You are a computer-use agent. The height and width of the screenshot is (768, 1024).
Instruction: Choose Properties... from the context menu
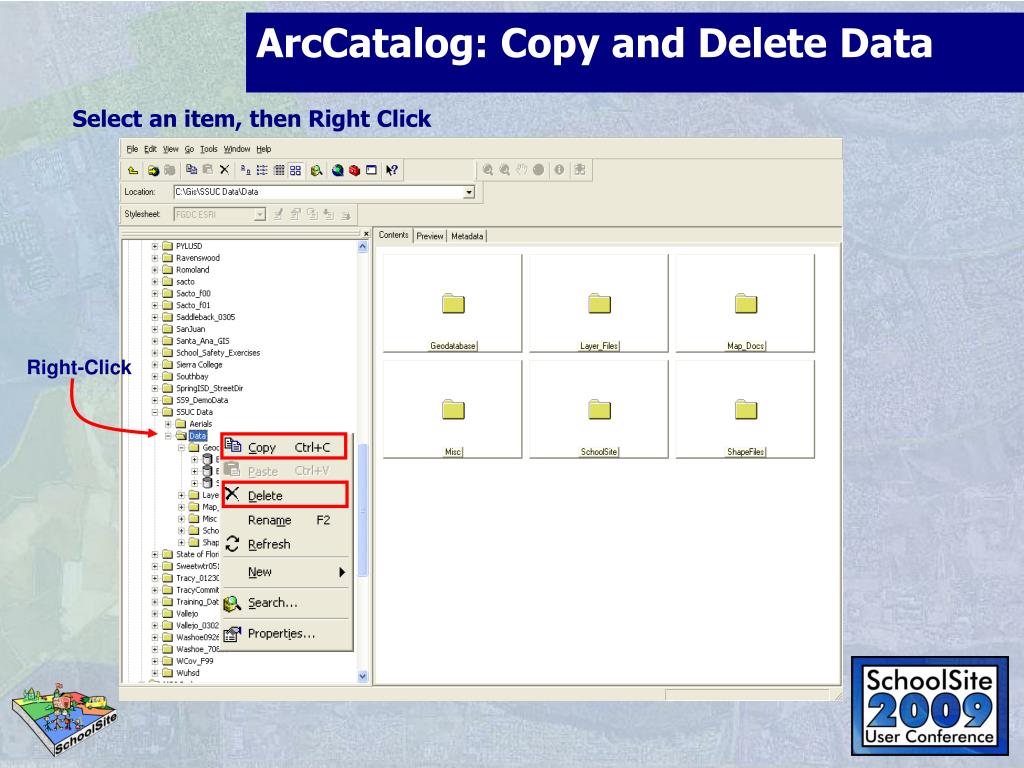(287, 633)
